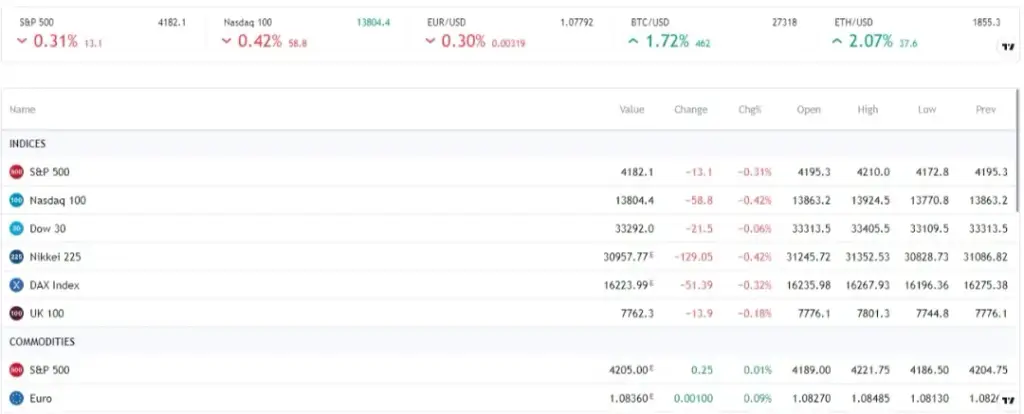
Task: Sort table by the Chg% column header
Action: [750, 110]
